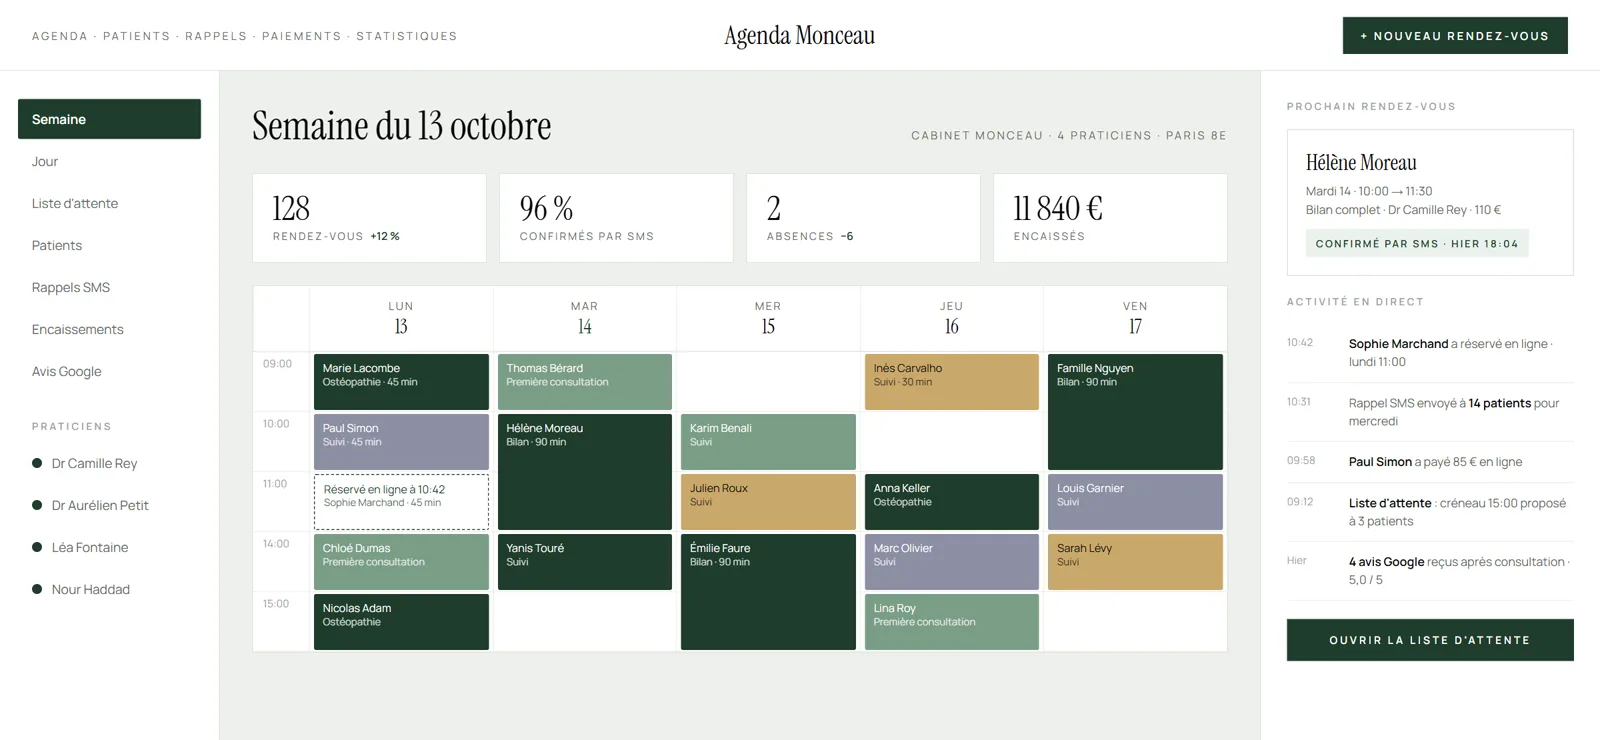Open Sarah Lévy's Suivi appointment

(1135, 562)
